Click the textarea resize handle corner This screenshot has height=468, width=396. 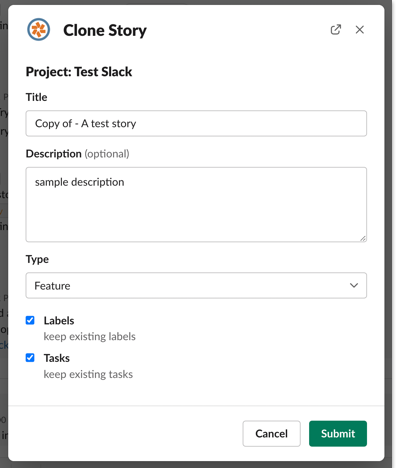(363, 238)
